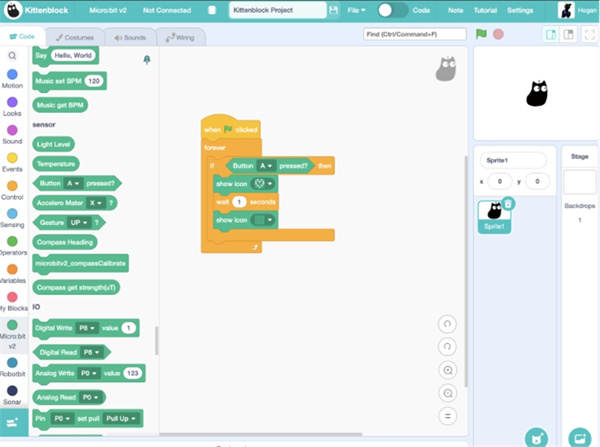Open the Tutorial link
Viewport: 600px width, 447px height.
coord(486,10)
